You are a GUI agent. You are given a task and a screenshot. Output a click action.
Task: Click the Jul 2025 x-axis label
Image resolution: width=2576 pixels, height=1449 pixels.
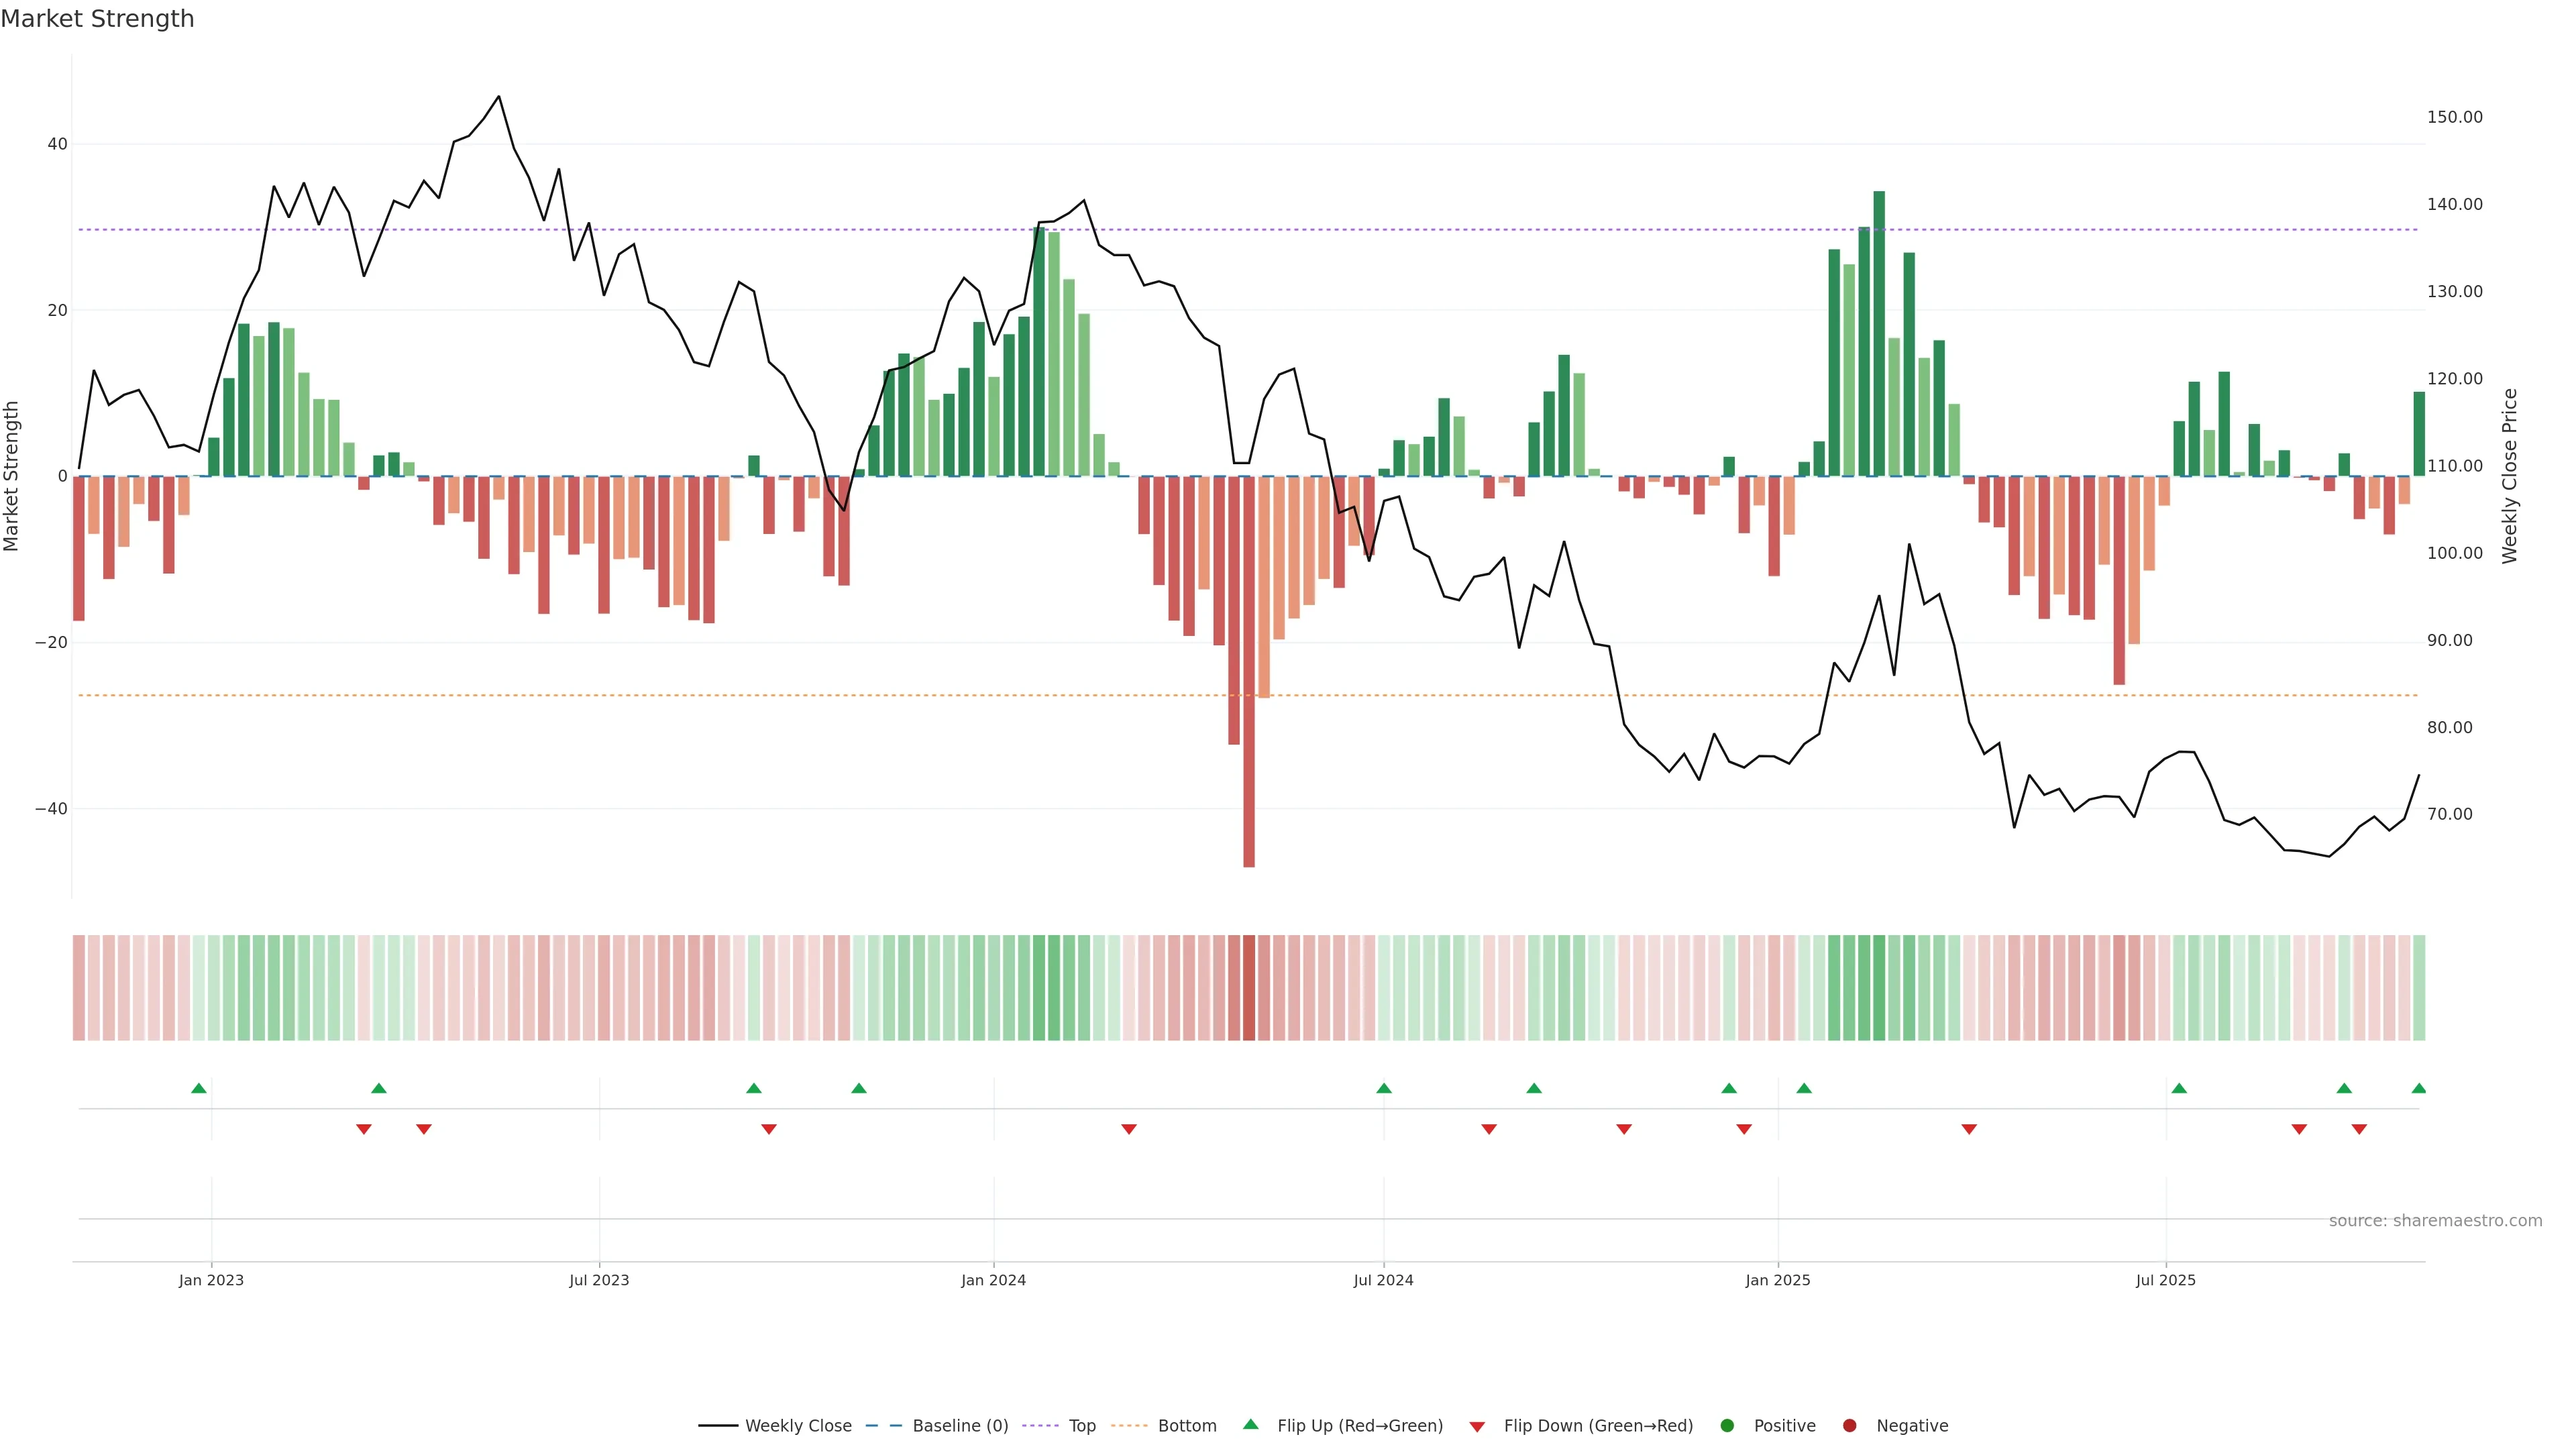[x=2165, y=1280]
